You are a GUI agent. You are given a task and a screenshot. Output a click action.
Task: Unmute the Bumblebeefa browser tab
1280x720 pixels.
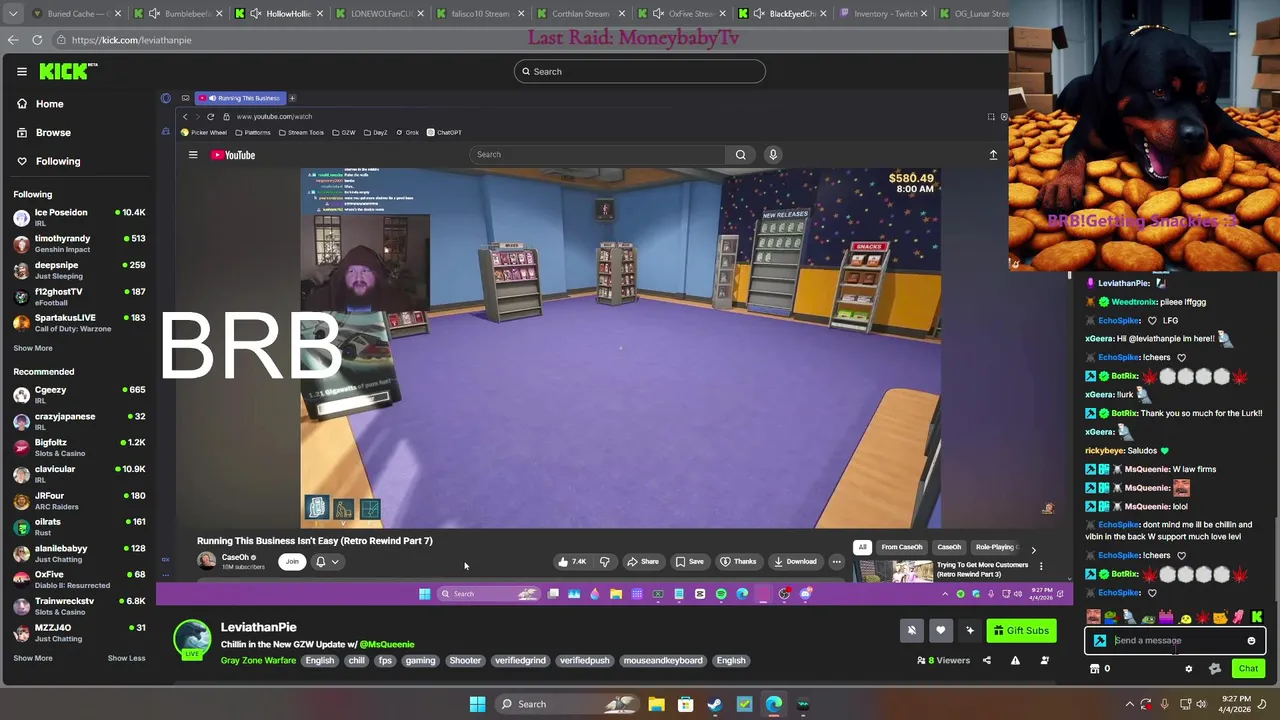click(x=152, y=14)
